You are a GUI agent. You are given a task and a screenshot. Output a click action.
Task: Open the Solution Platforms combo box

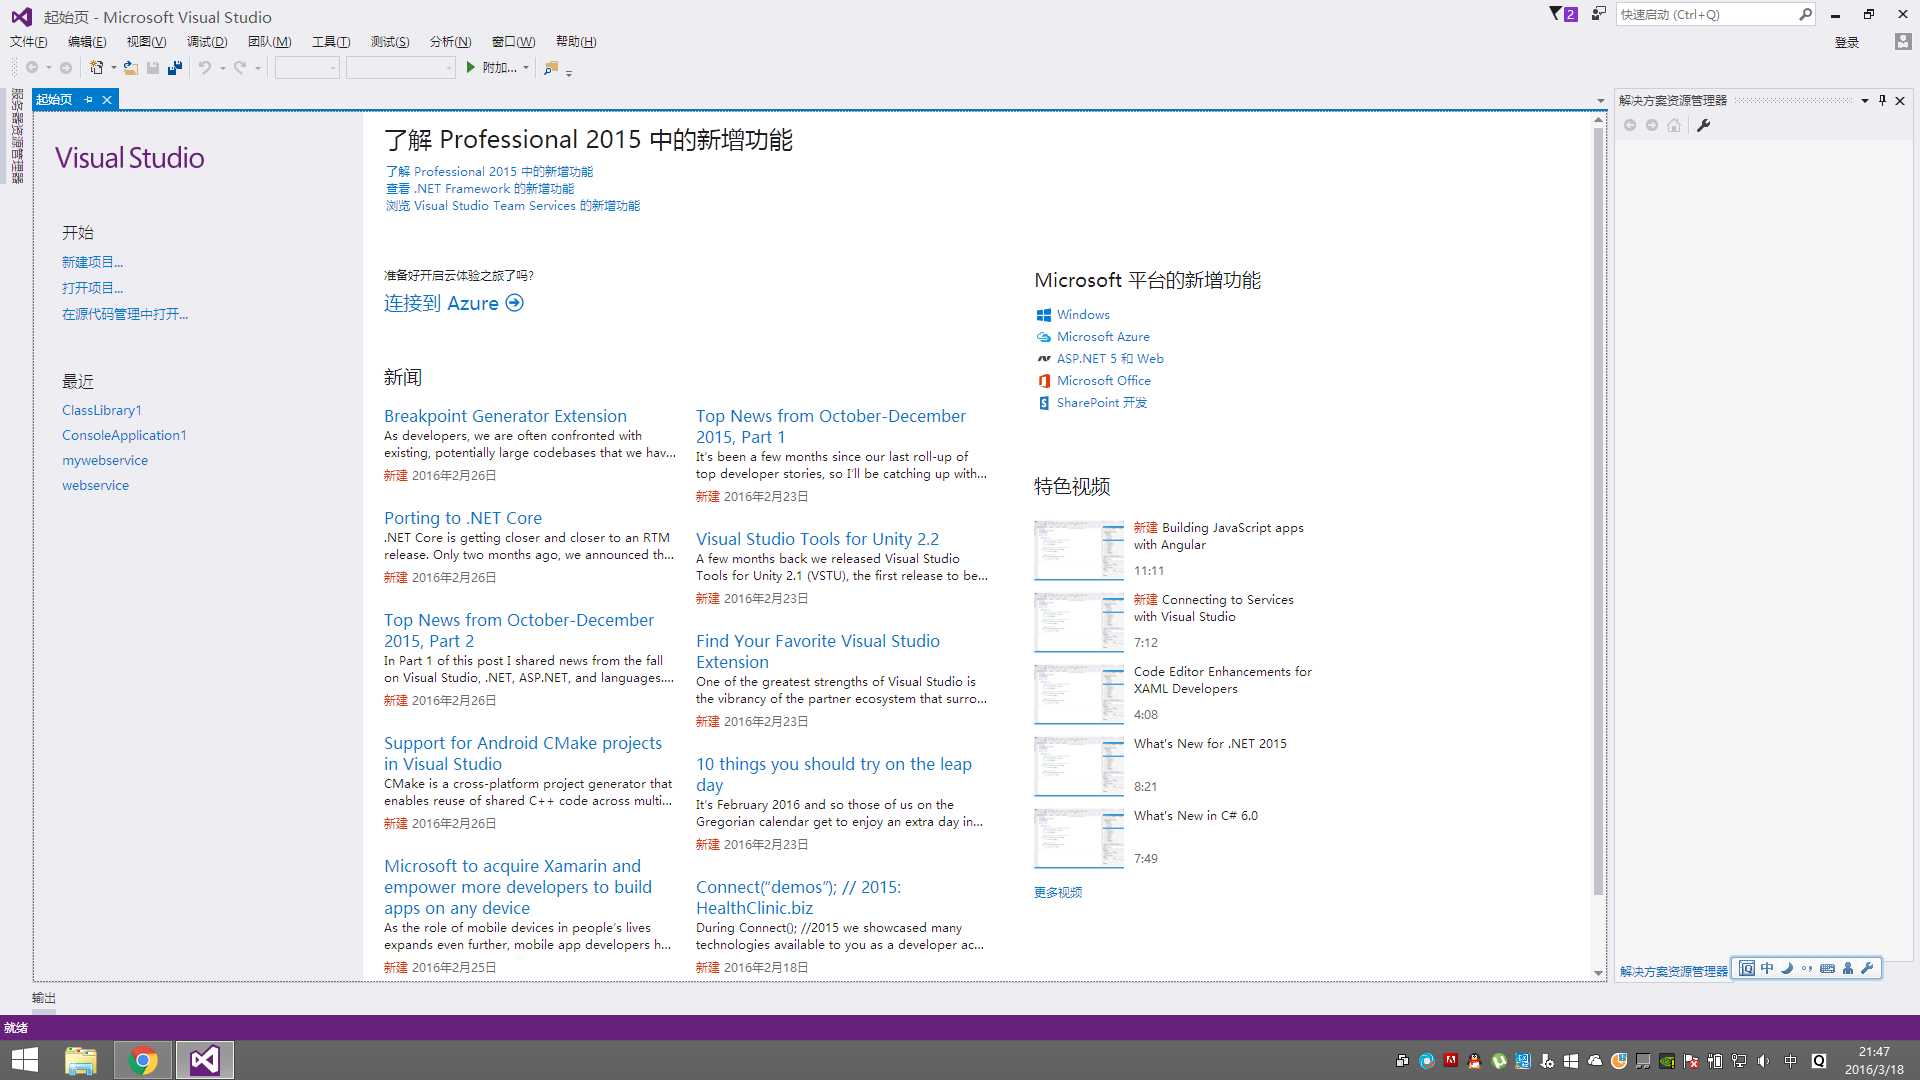(401, 68)
